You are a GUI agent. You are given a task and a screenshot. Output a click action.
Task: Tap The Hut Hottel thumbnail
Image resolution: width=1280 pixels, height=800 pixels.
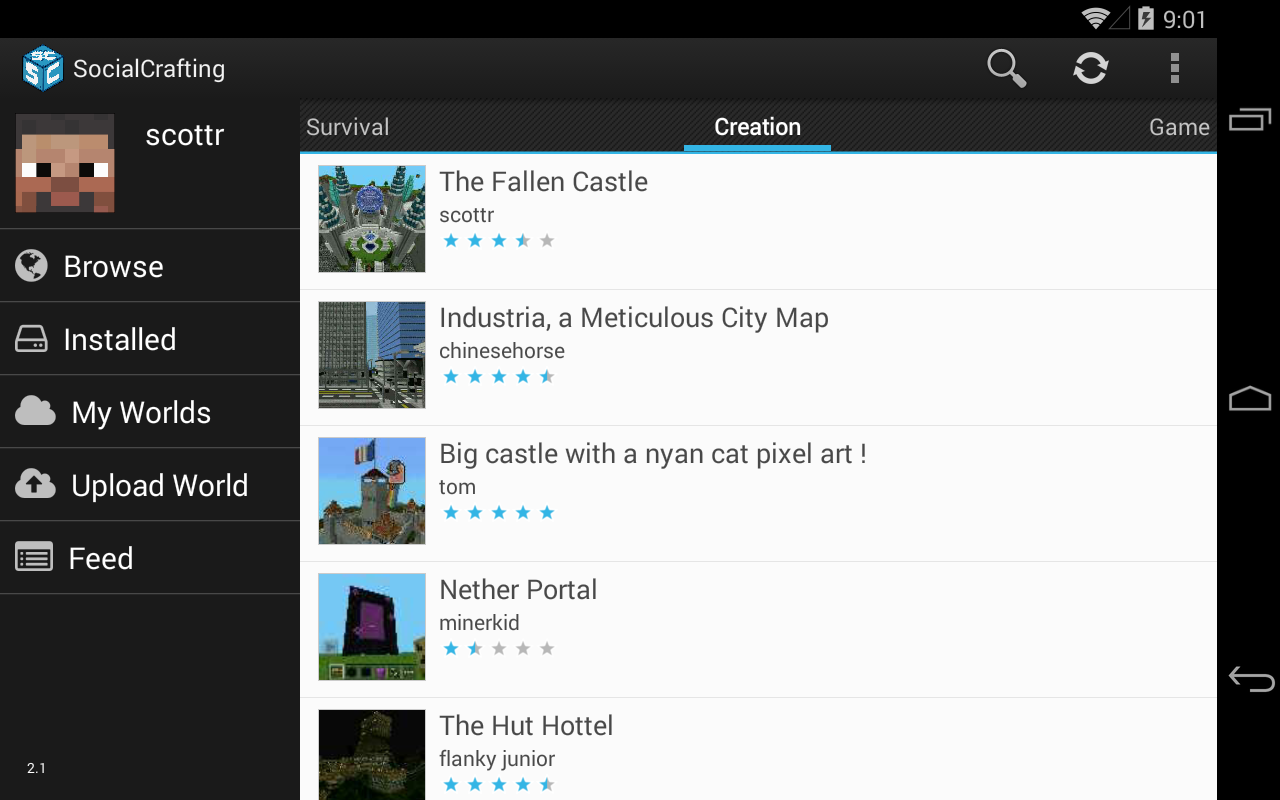click(372, 754)
